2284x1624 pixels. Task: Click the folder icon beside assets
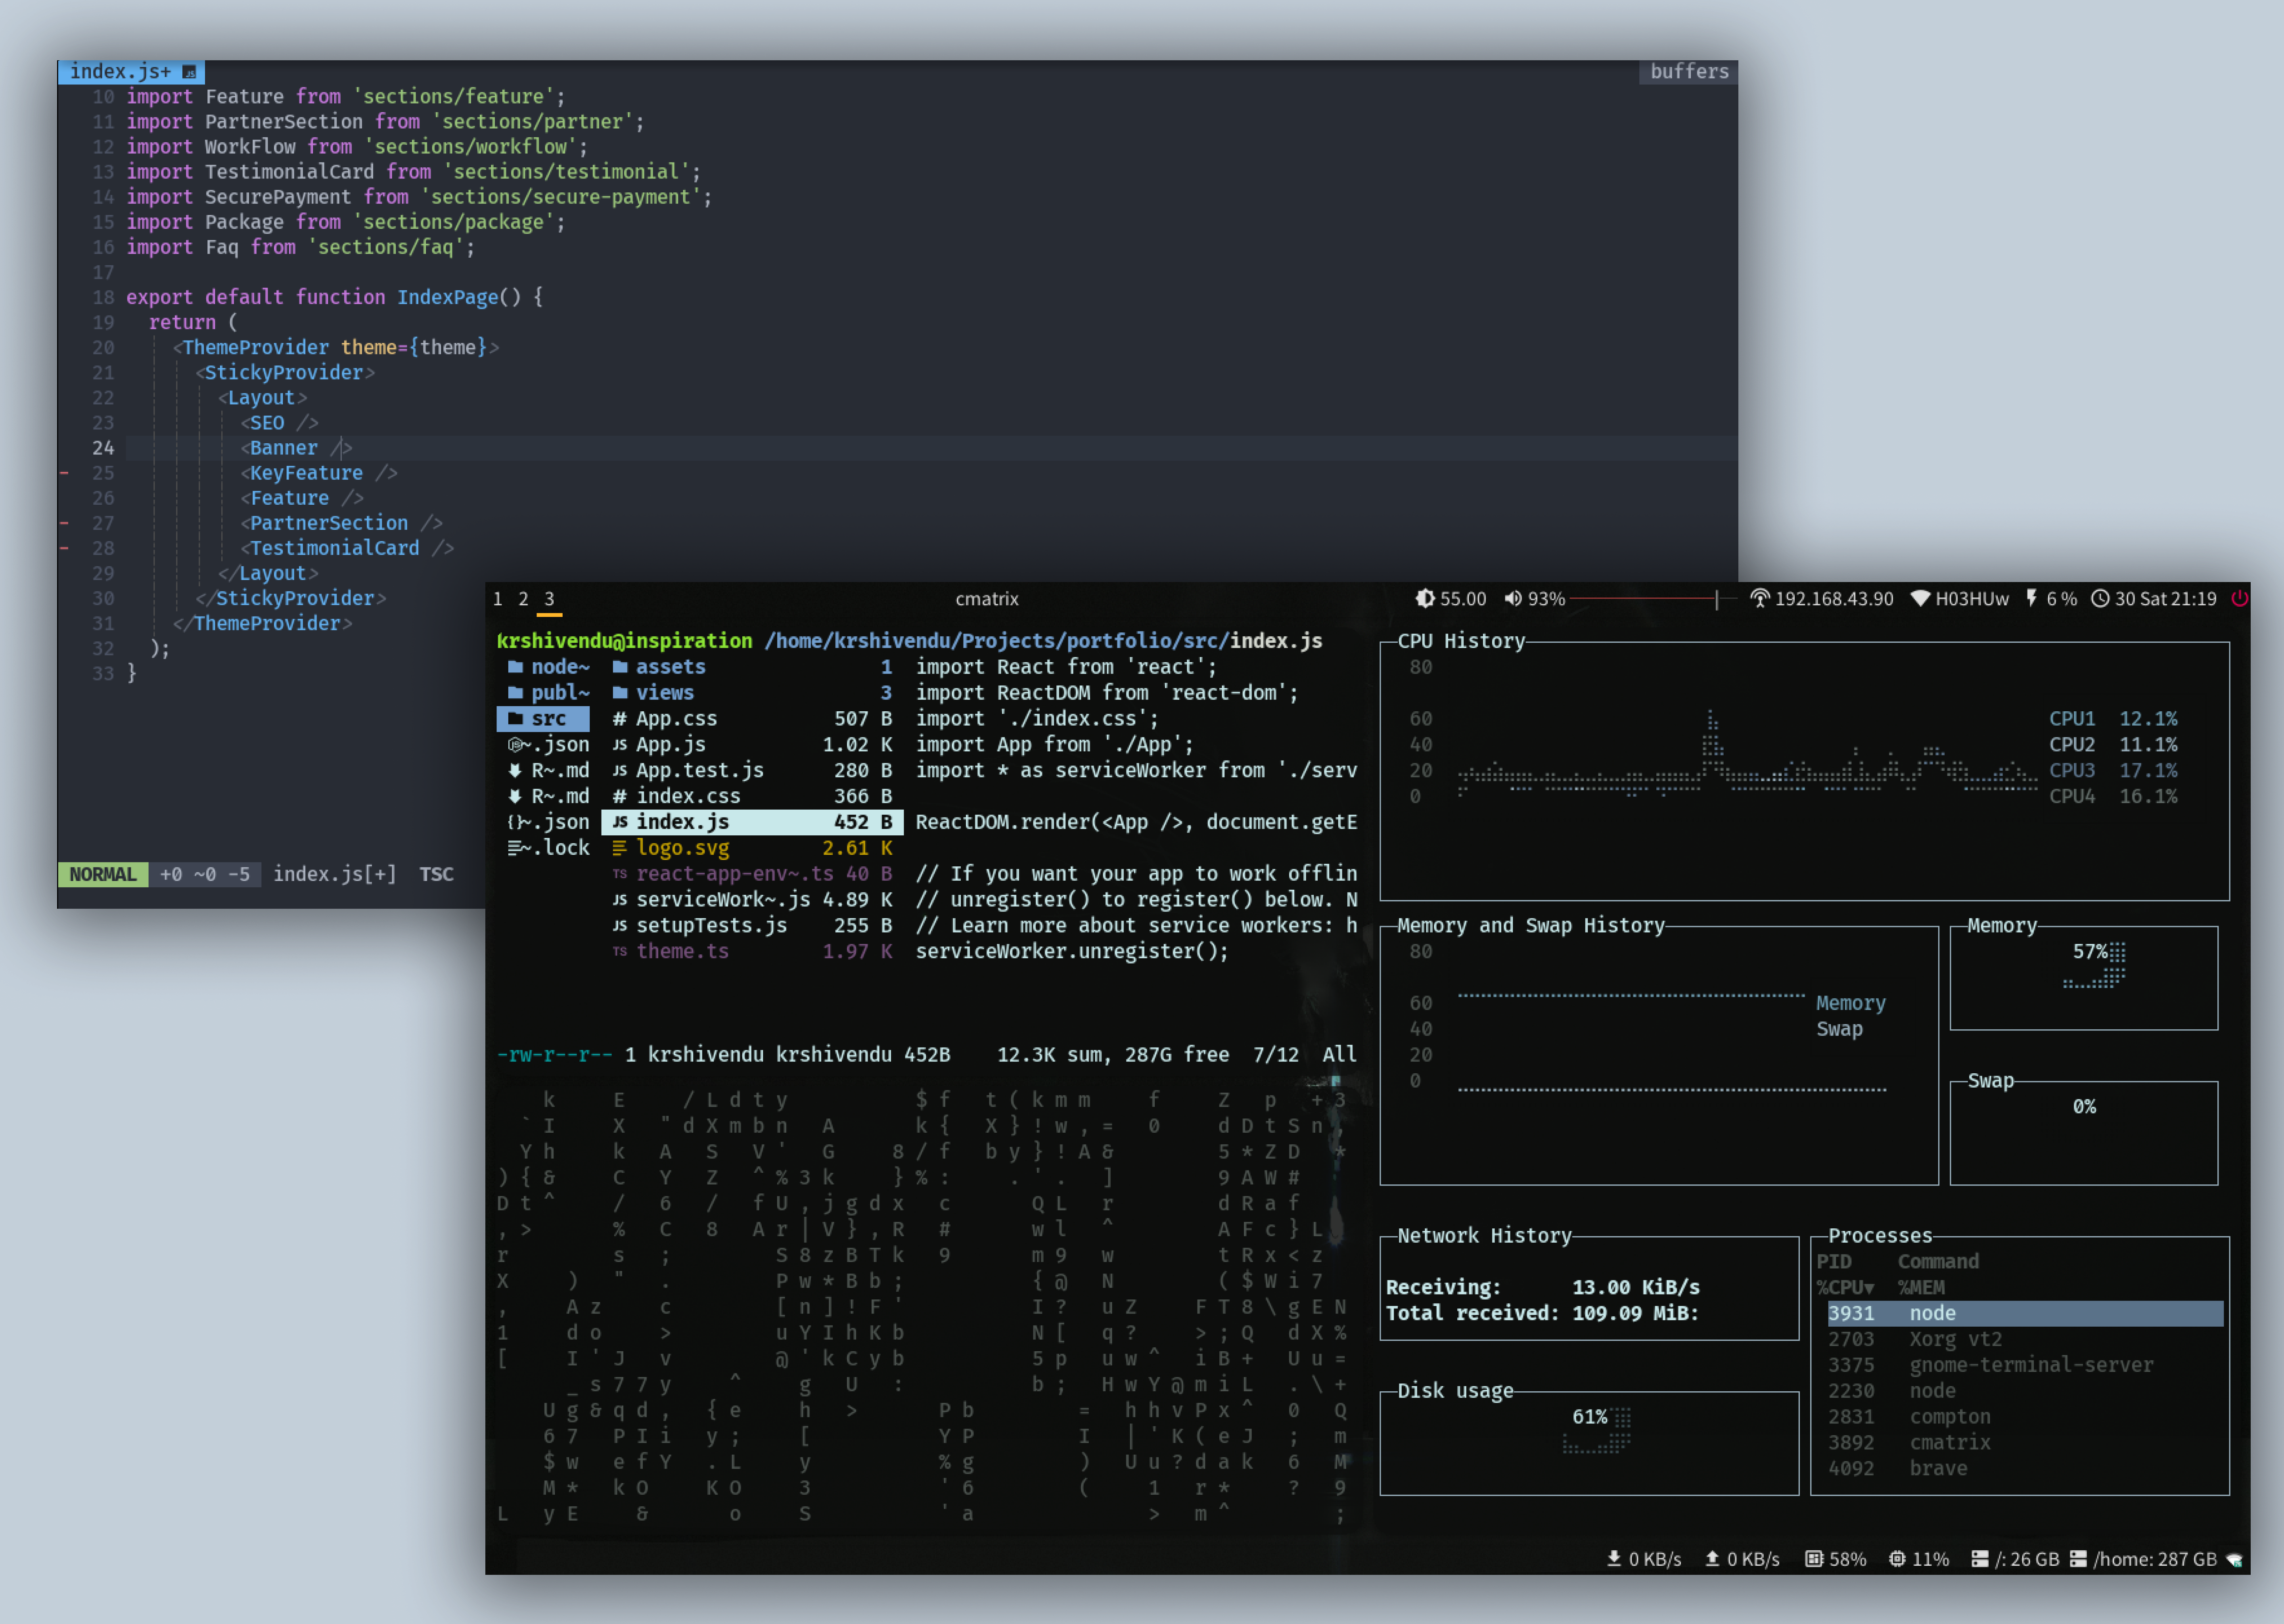(x=620, y=666)
